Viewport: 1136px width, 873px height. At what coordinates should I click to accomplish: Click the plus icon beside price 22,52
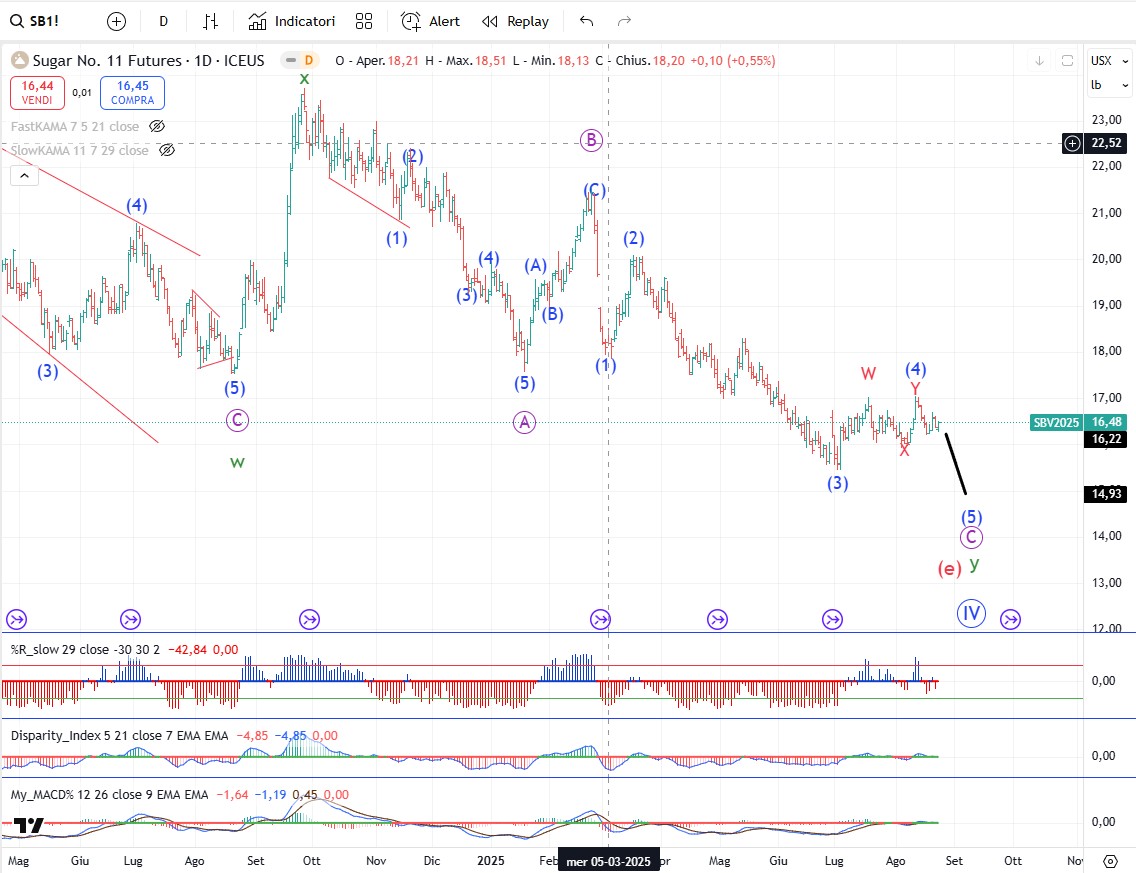[1072, 143]
